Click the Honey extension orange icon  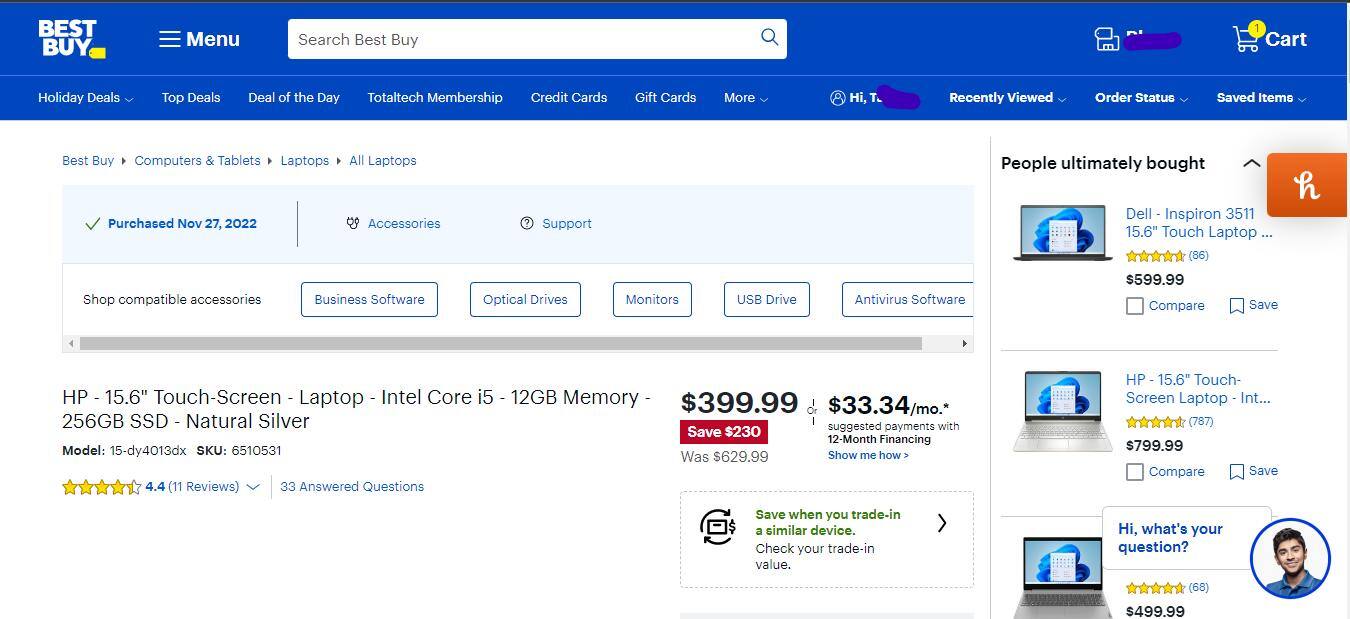pyautogui.click(x=1306, y=185)
